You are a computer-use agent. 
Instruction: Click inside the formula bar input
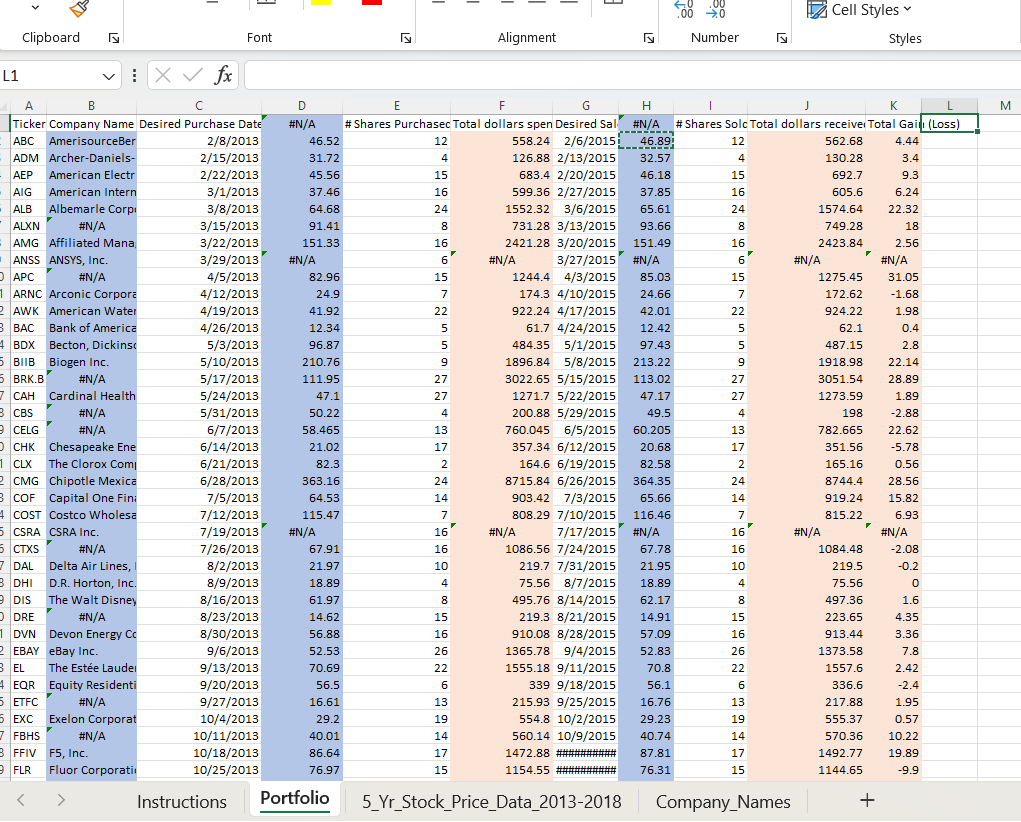click(x=632, y=76)
